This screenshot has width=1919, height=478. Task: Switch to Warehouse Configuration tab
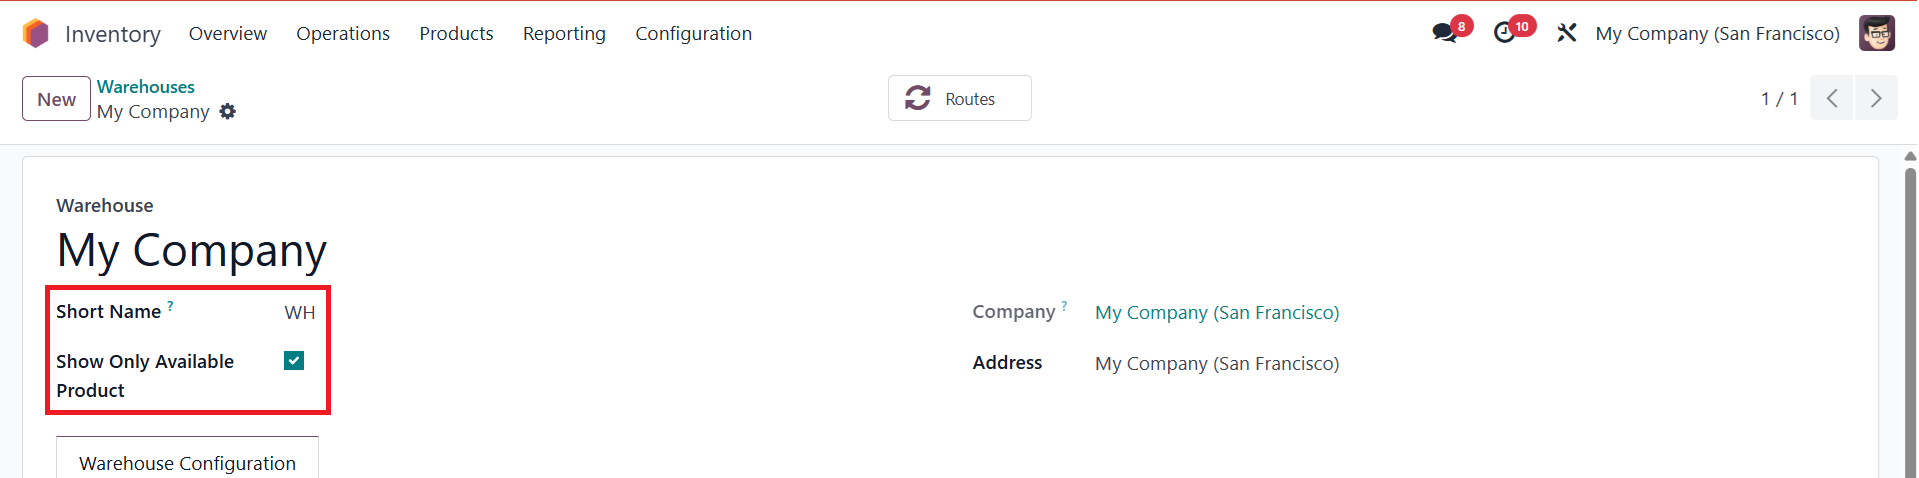tap(187, 463)
